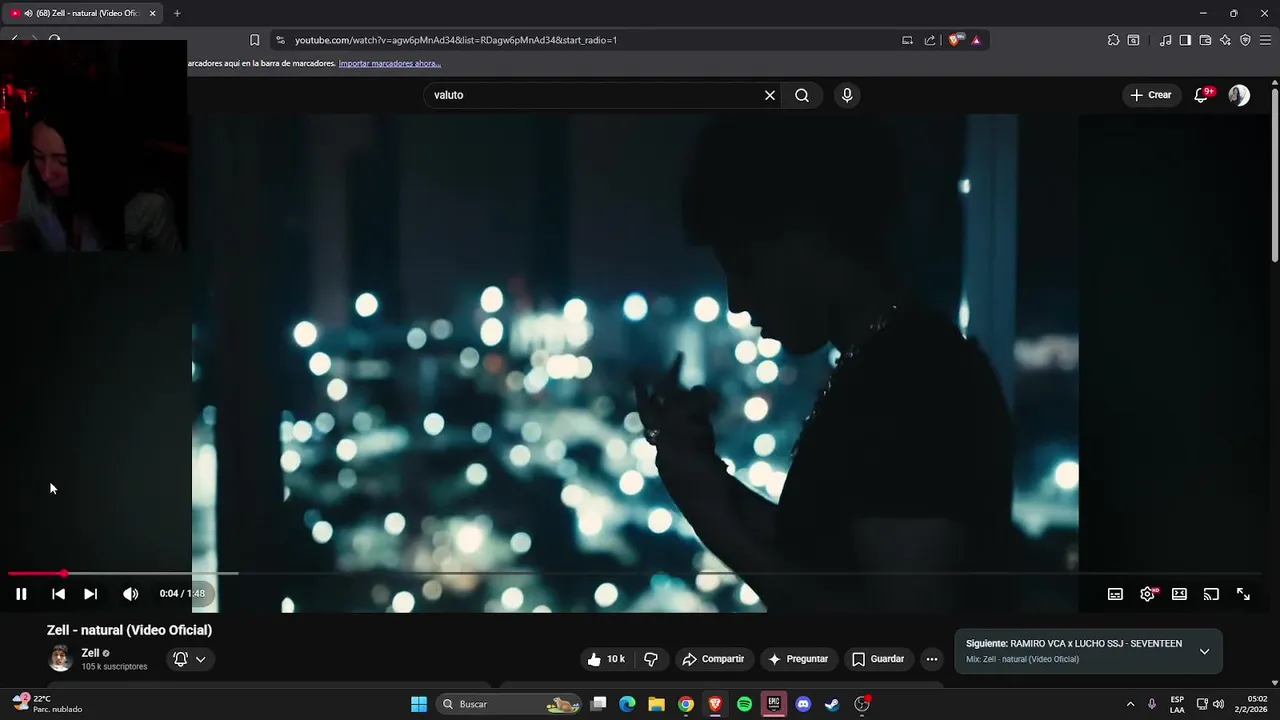Open more actions three-dot menu
This screenshot has width=1280, height=720.
click(x=932, y=659)
